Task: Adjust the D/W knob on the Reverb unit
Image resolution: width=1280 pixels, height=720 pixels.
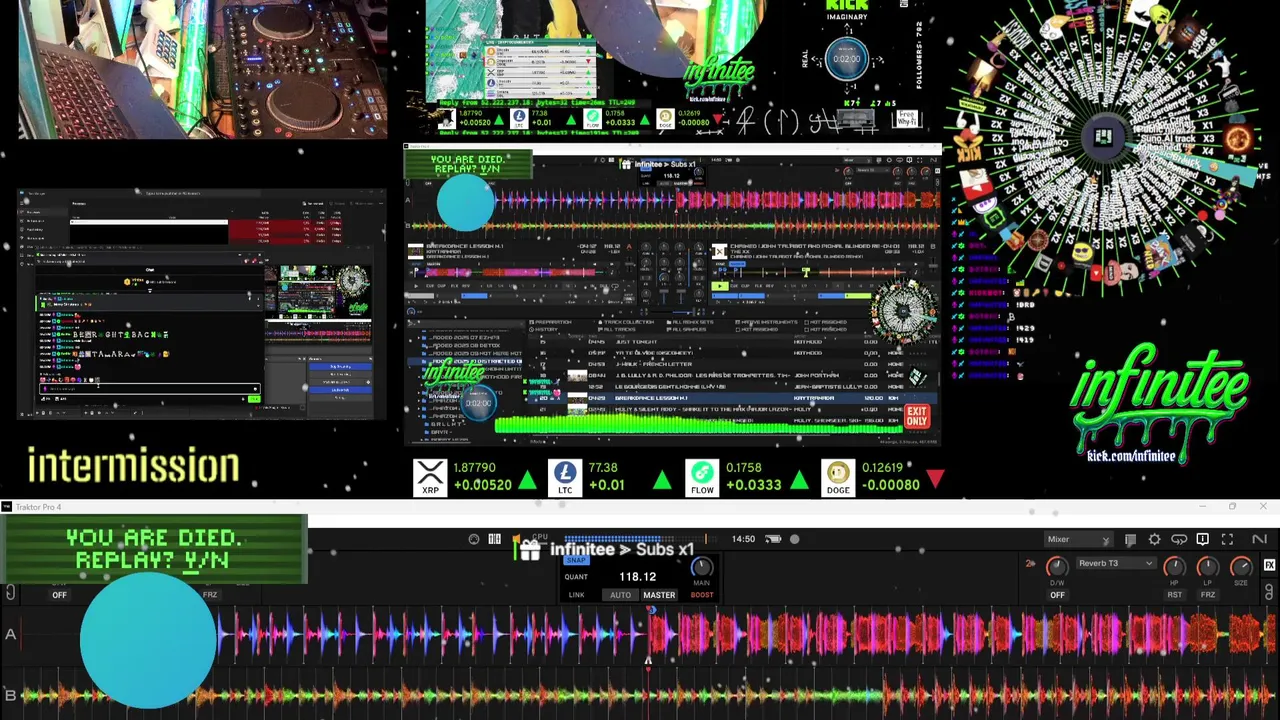Action: 1057,567
